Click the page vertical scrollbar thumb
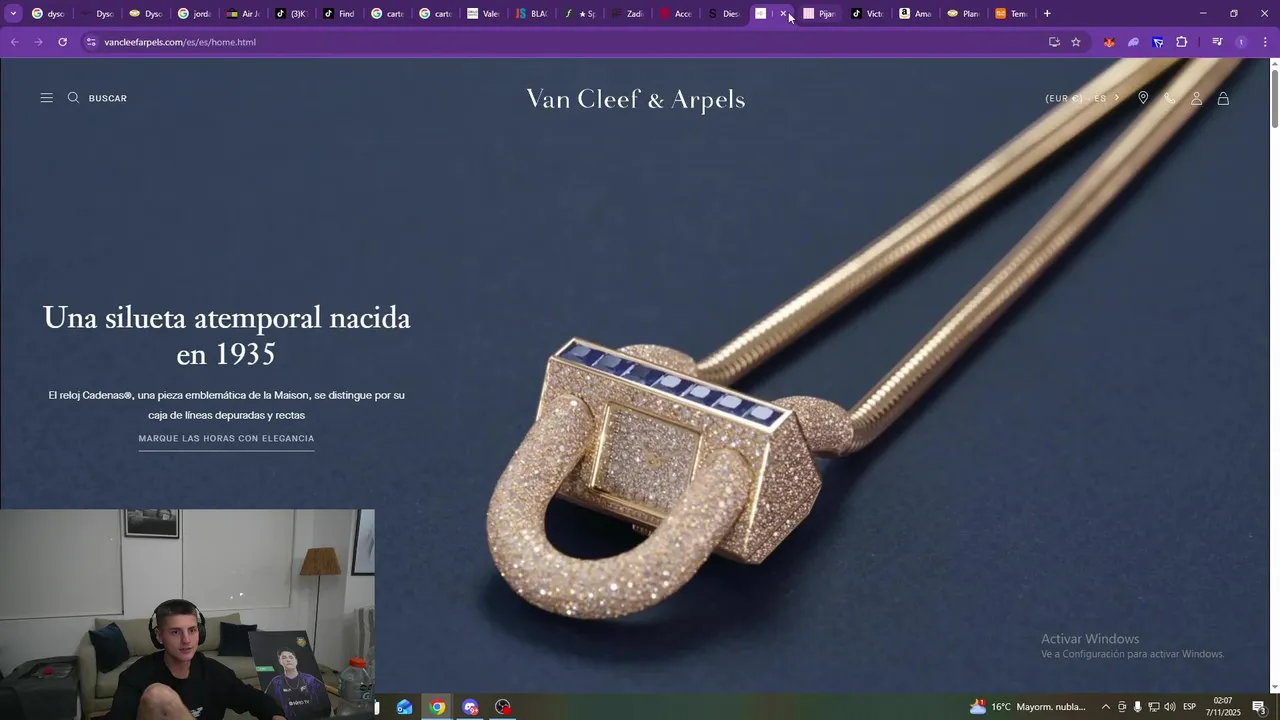The height and width of the screenshot is (720, 1280). [1274, 98]
